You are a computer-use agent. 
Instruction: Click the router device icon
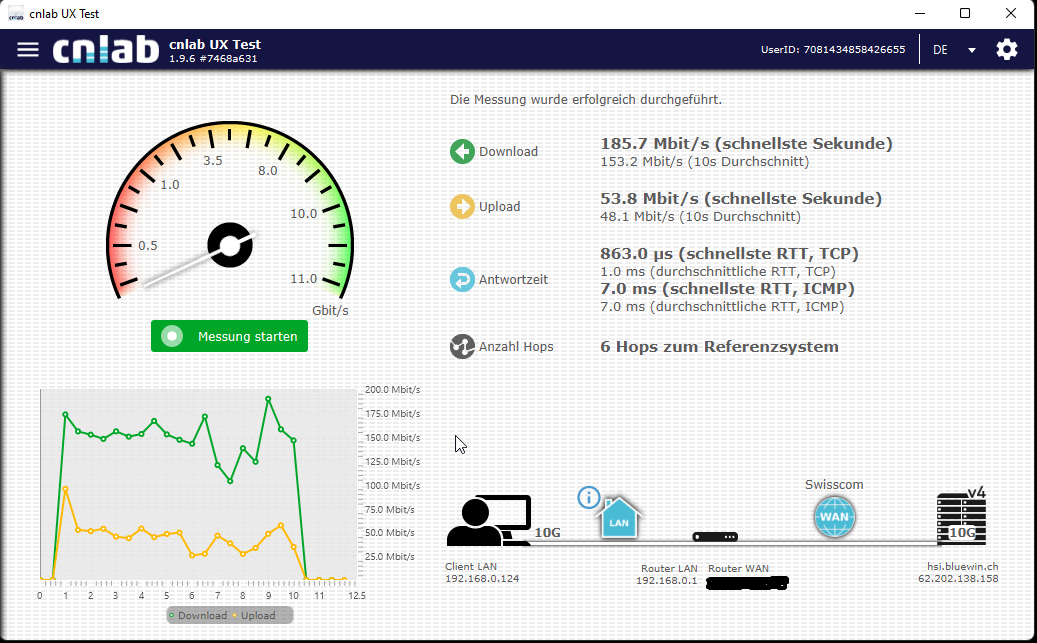coord(715,537)
